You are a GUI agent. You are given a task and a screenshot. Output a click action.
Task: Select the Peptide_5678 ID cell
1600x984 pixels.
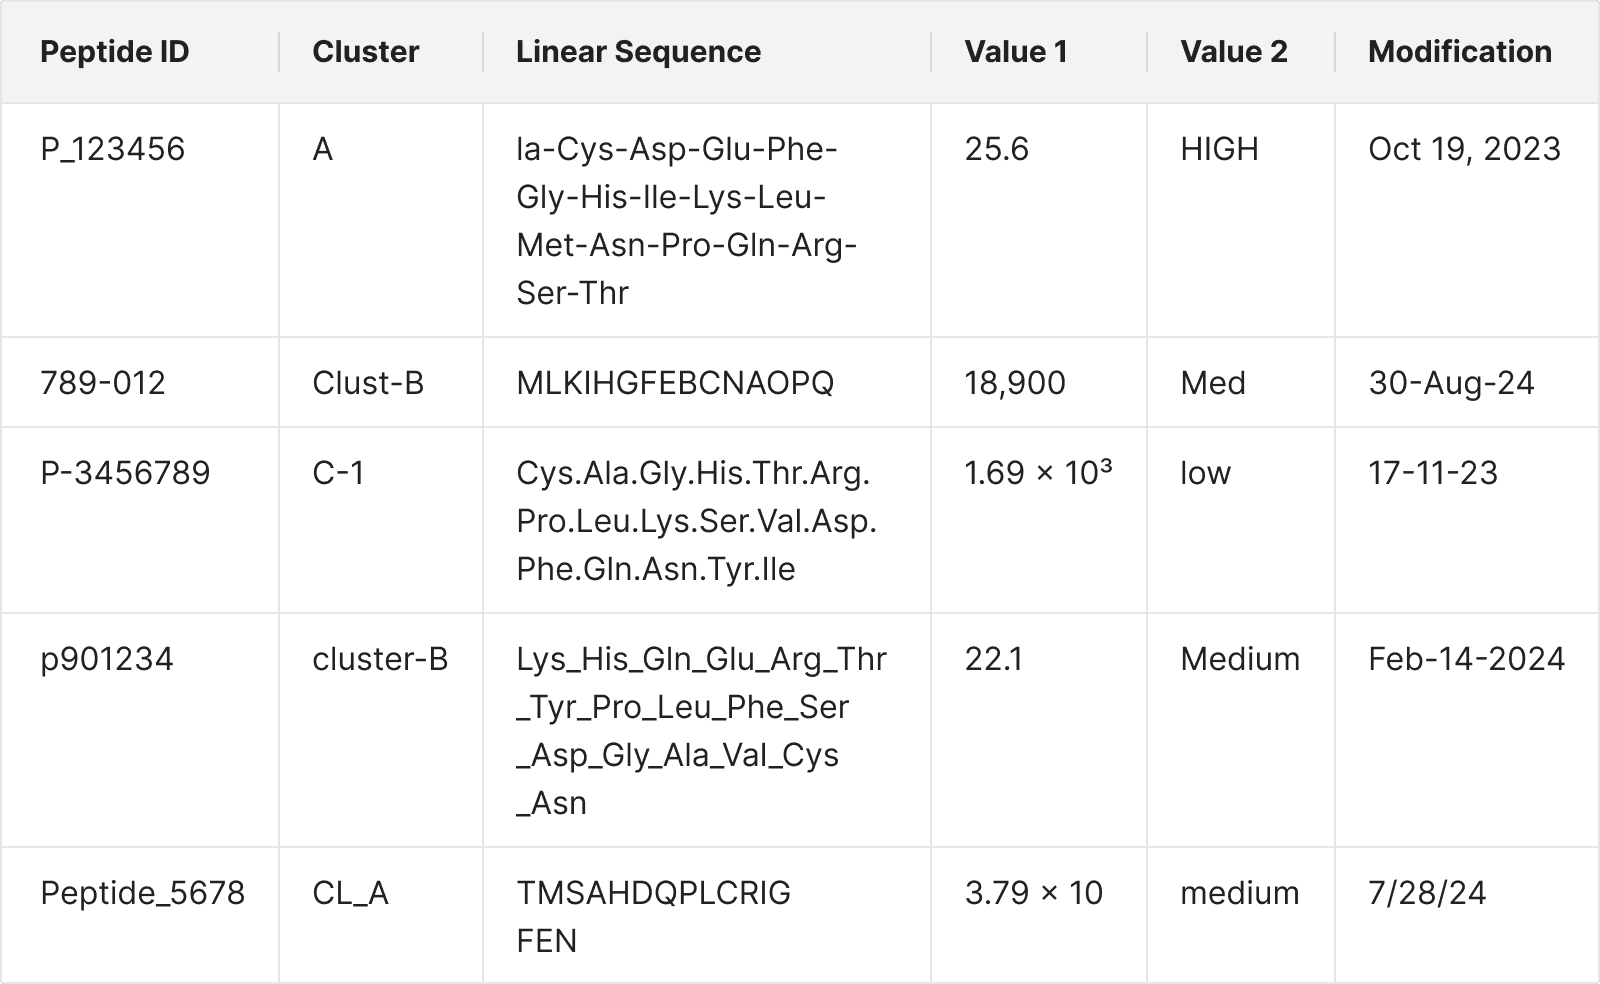143,893
